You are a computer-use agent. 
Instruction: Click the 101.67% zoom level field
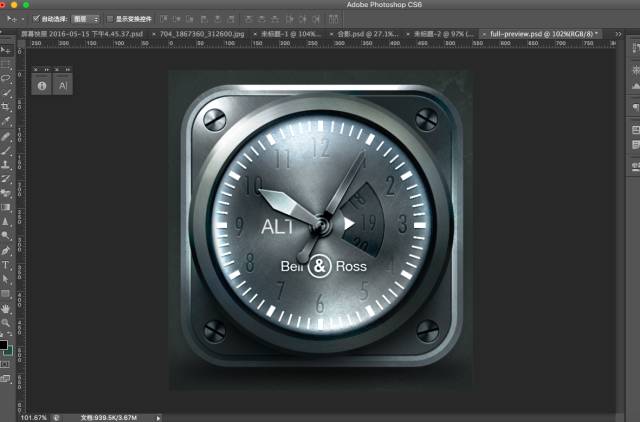[33, 418]
